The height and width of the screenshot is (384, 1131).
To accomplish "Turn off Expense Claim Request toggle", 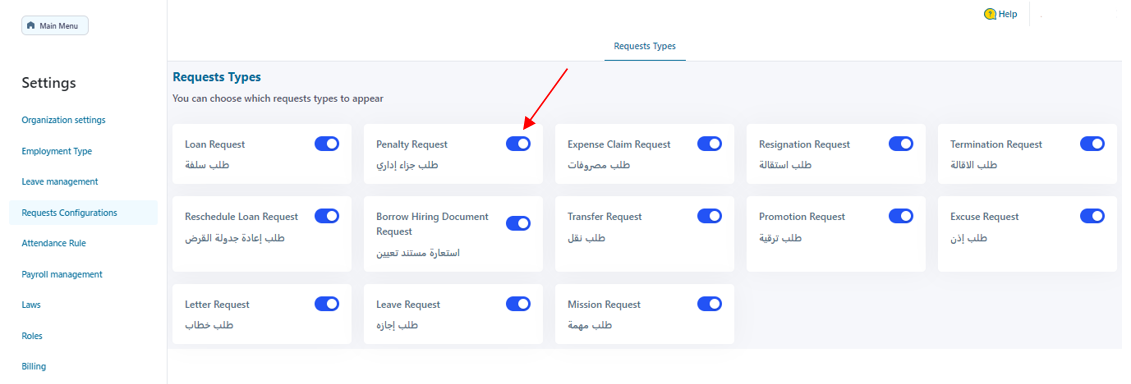I will pos(710,144).
